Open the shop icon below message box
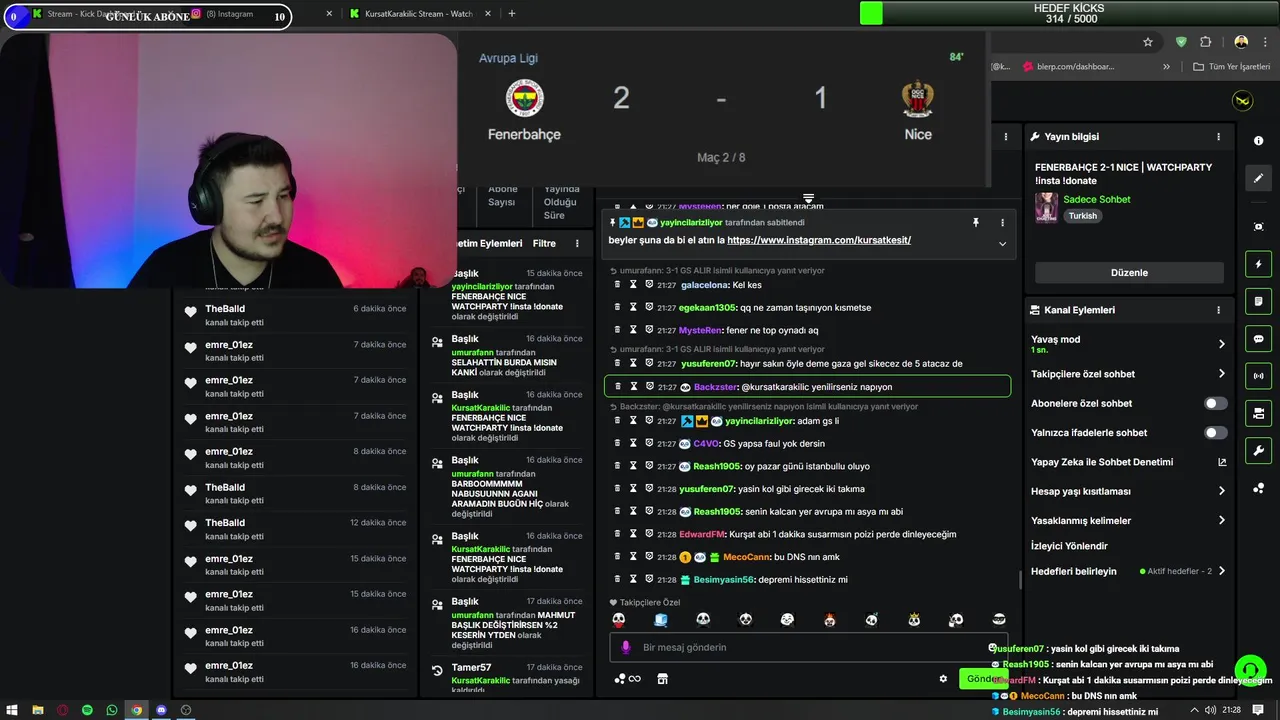This screenshot has height=720, width=1280. [662, 679]
